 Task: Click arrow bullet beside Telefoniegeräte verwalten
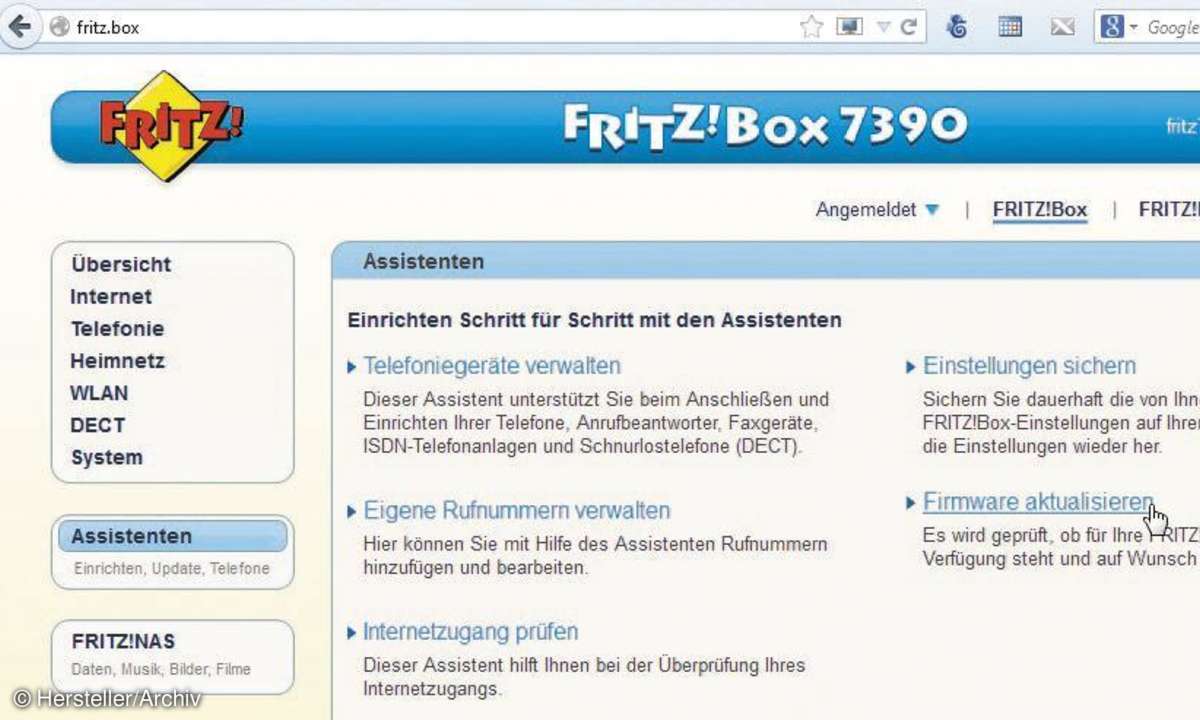[x=351, y=368]
